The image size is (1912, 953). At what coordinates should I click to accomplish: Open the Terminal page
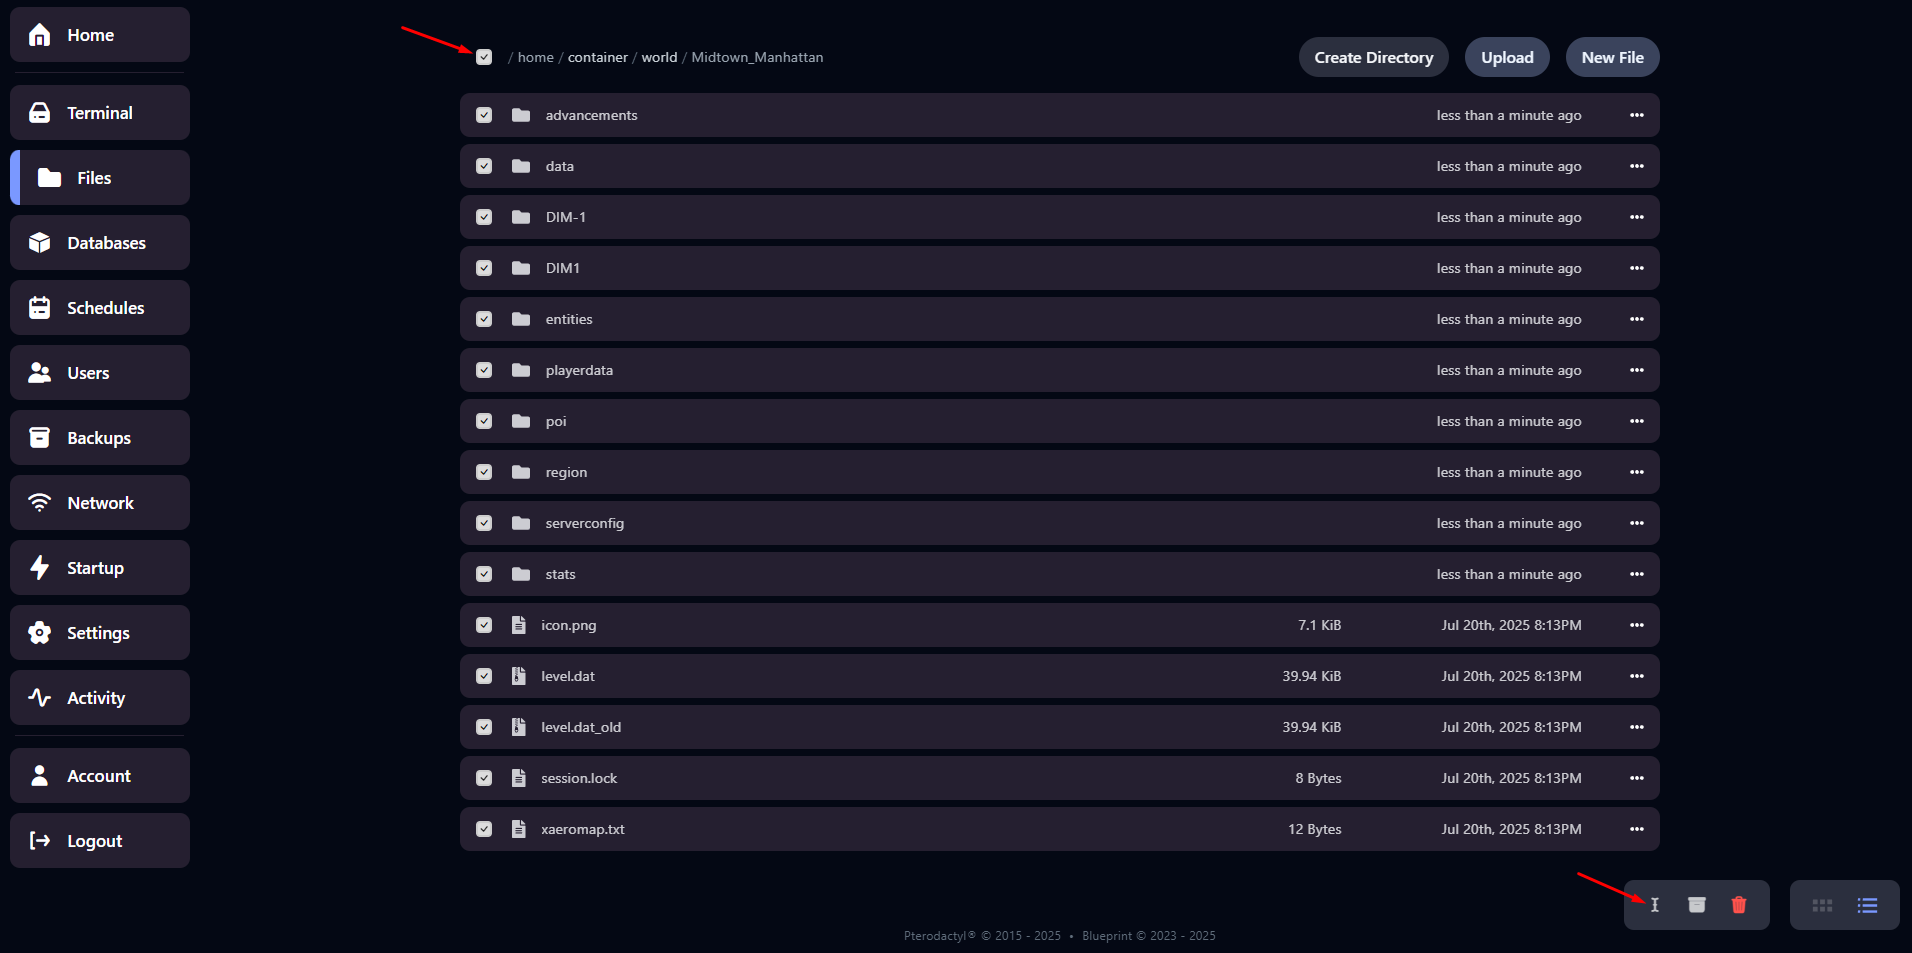click(x=100, y=113)
